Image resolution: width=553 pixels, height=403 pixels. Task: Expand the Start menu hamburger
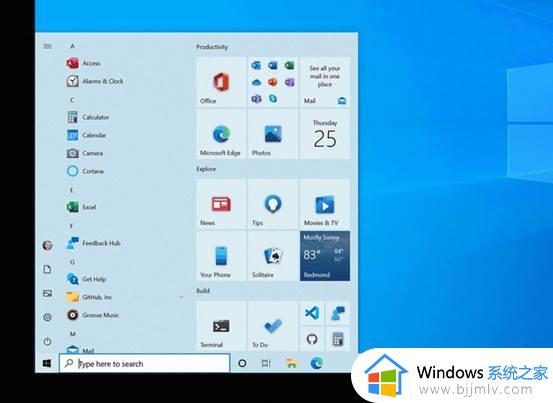click(47, 46)
